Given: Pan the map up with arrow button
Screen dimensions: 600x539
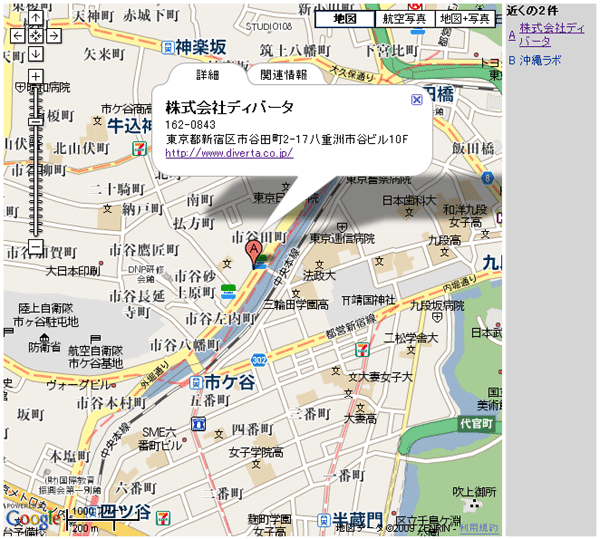Looking at the screenshot, I should pos(36,18).
